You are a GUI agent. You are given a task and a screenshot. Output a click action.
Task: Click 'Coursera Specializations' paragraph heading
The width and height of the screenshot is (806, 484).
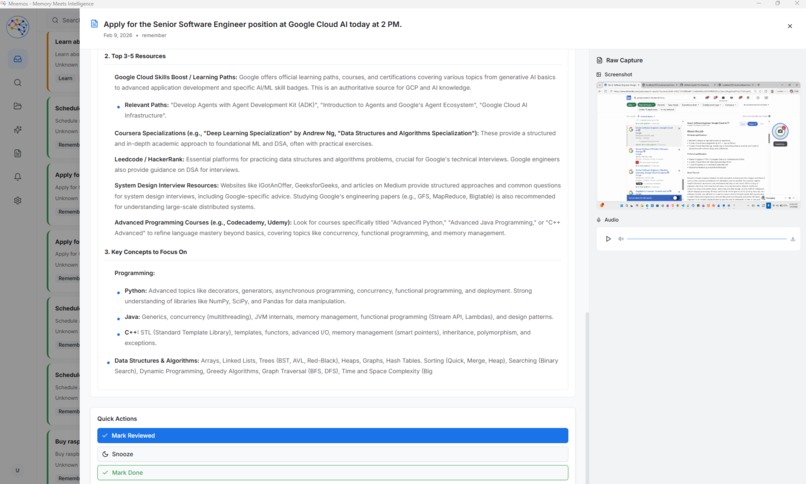297,133
